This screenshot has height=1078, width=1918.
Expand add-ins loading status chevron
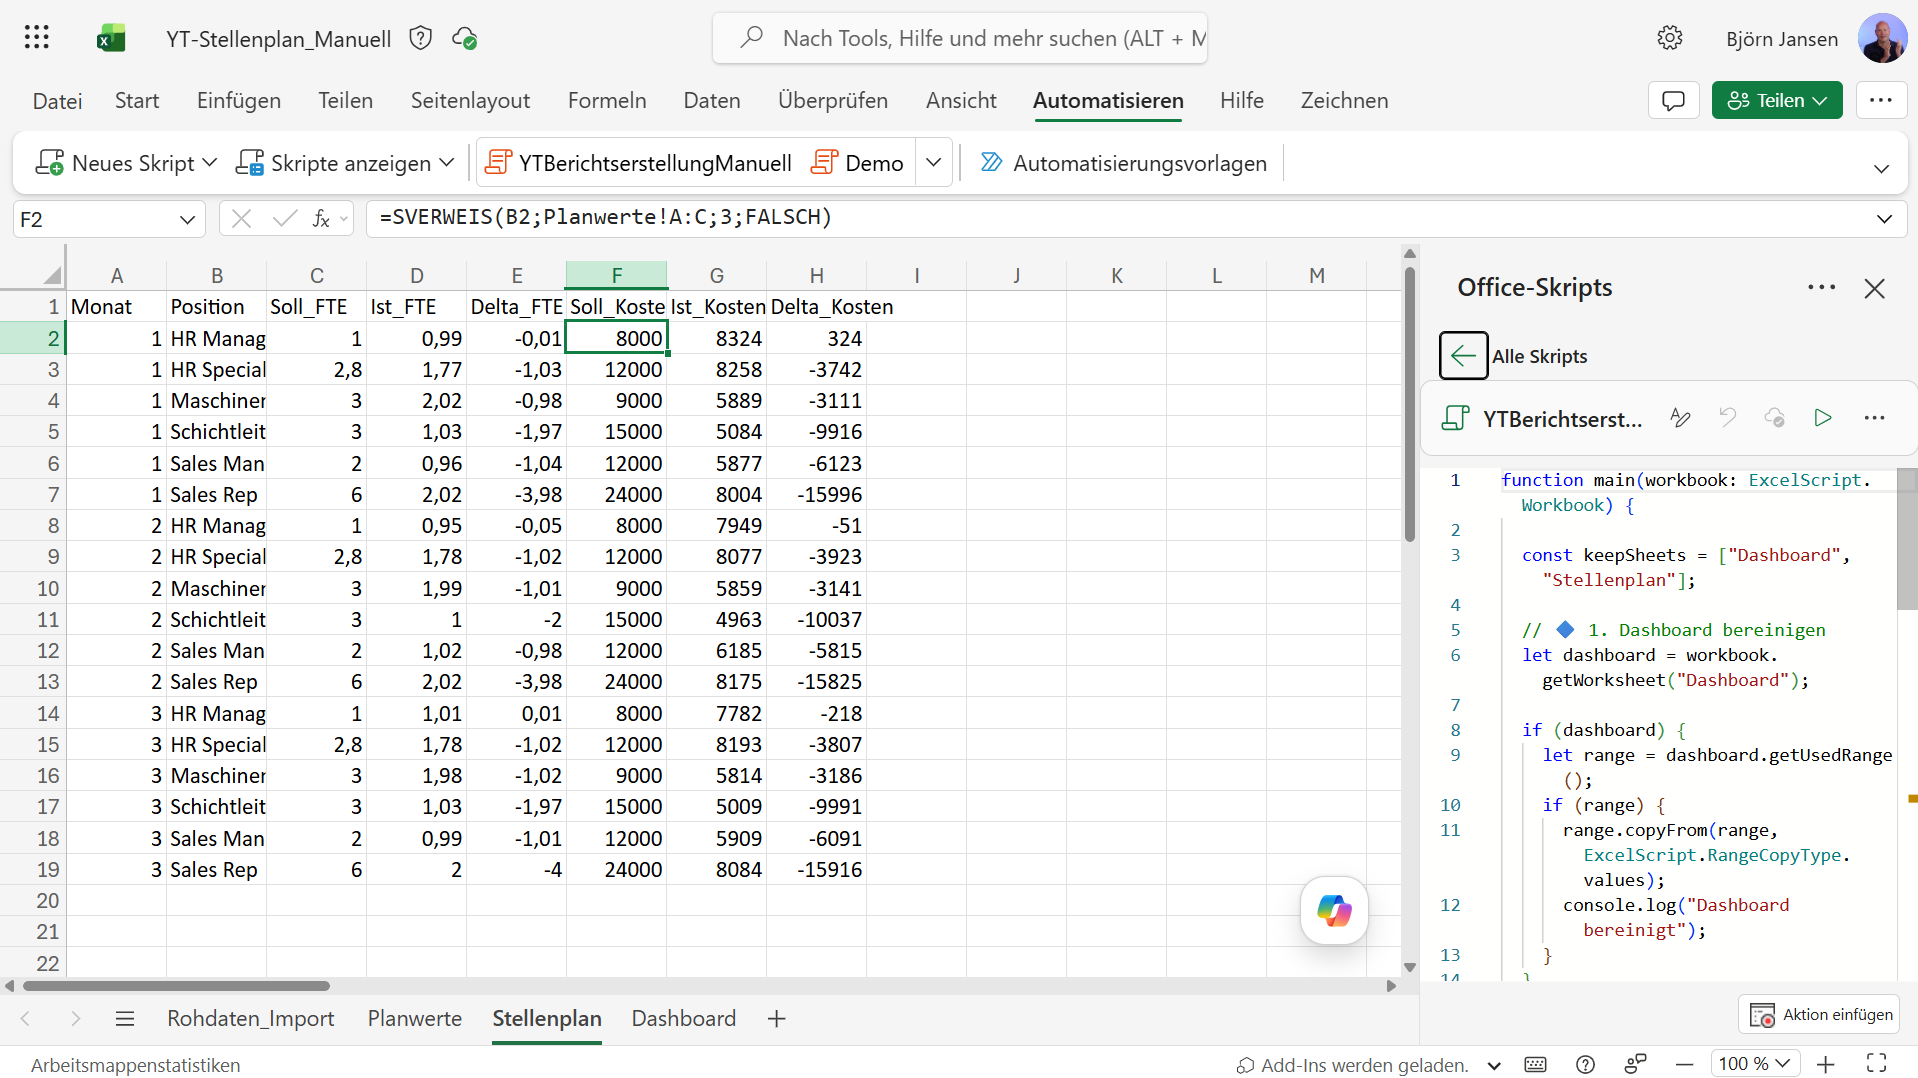(x=1494, y=1066)
